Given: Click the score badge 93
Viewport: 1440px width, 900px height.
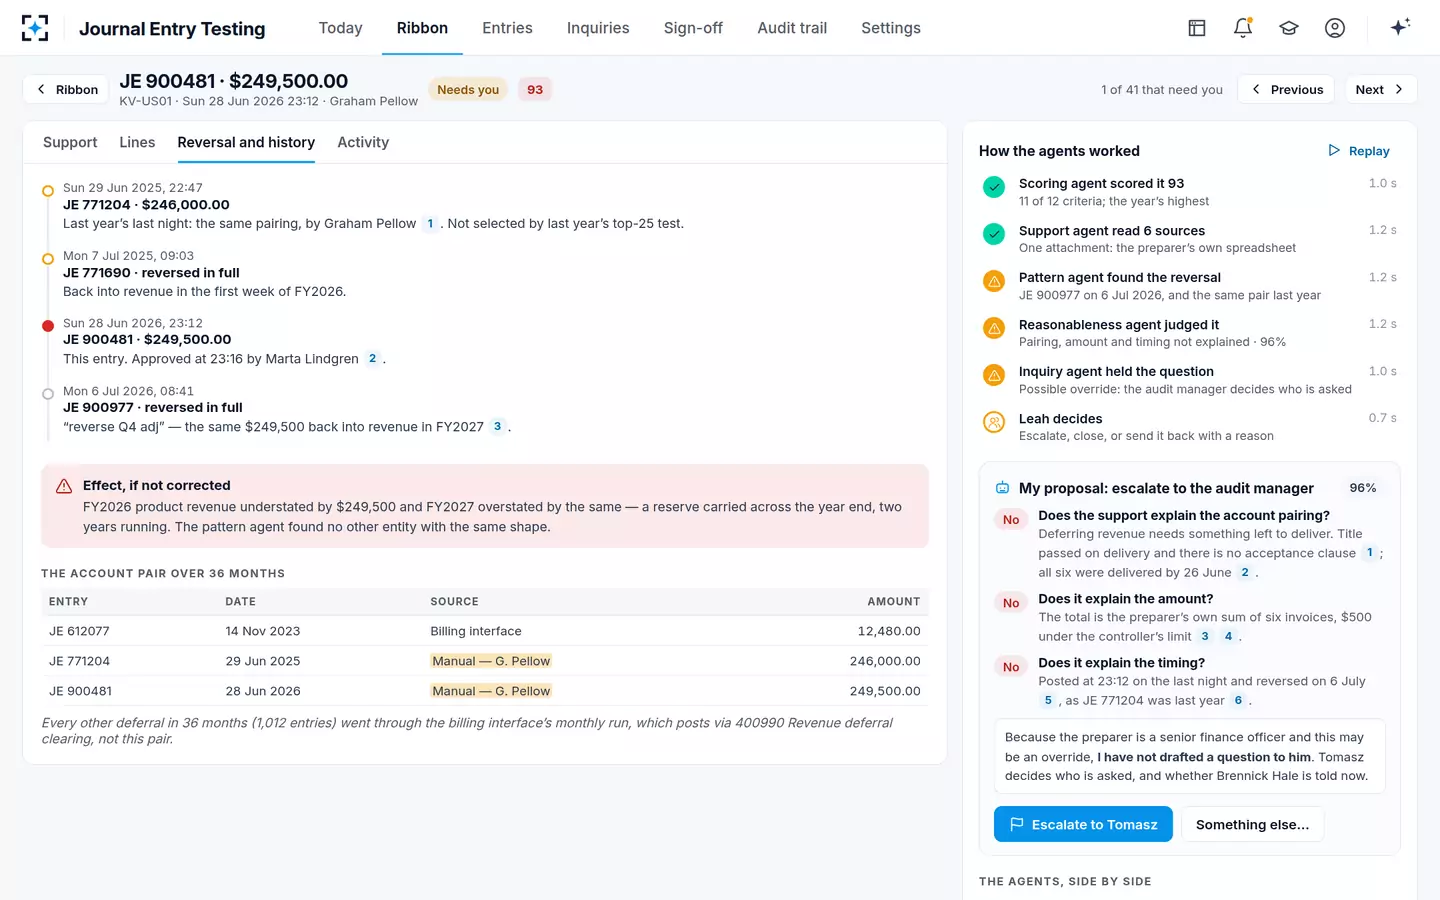Looking at the screenshot, I should [535, 89].
